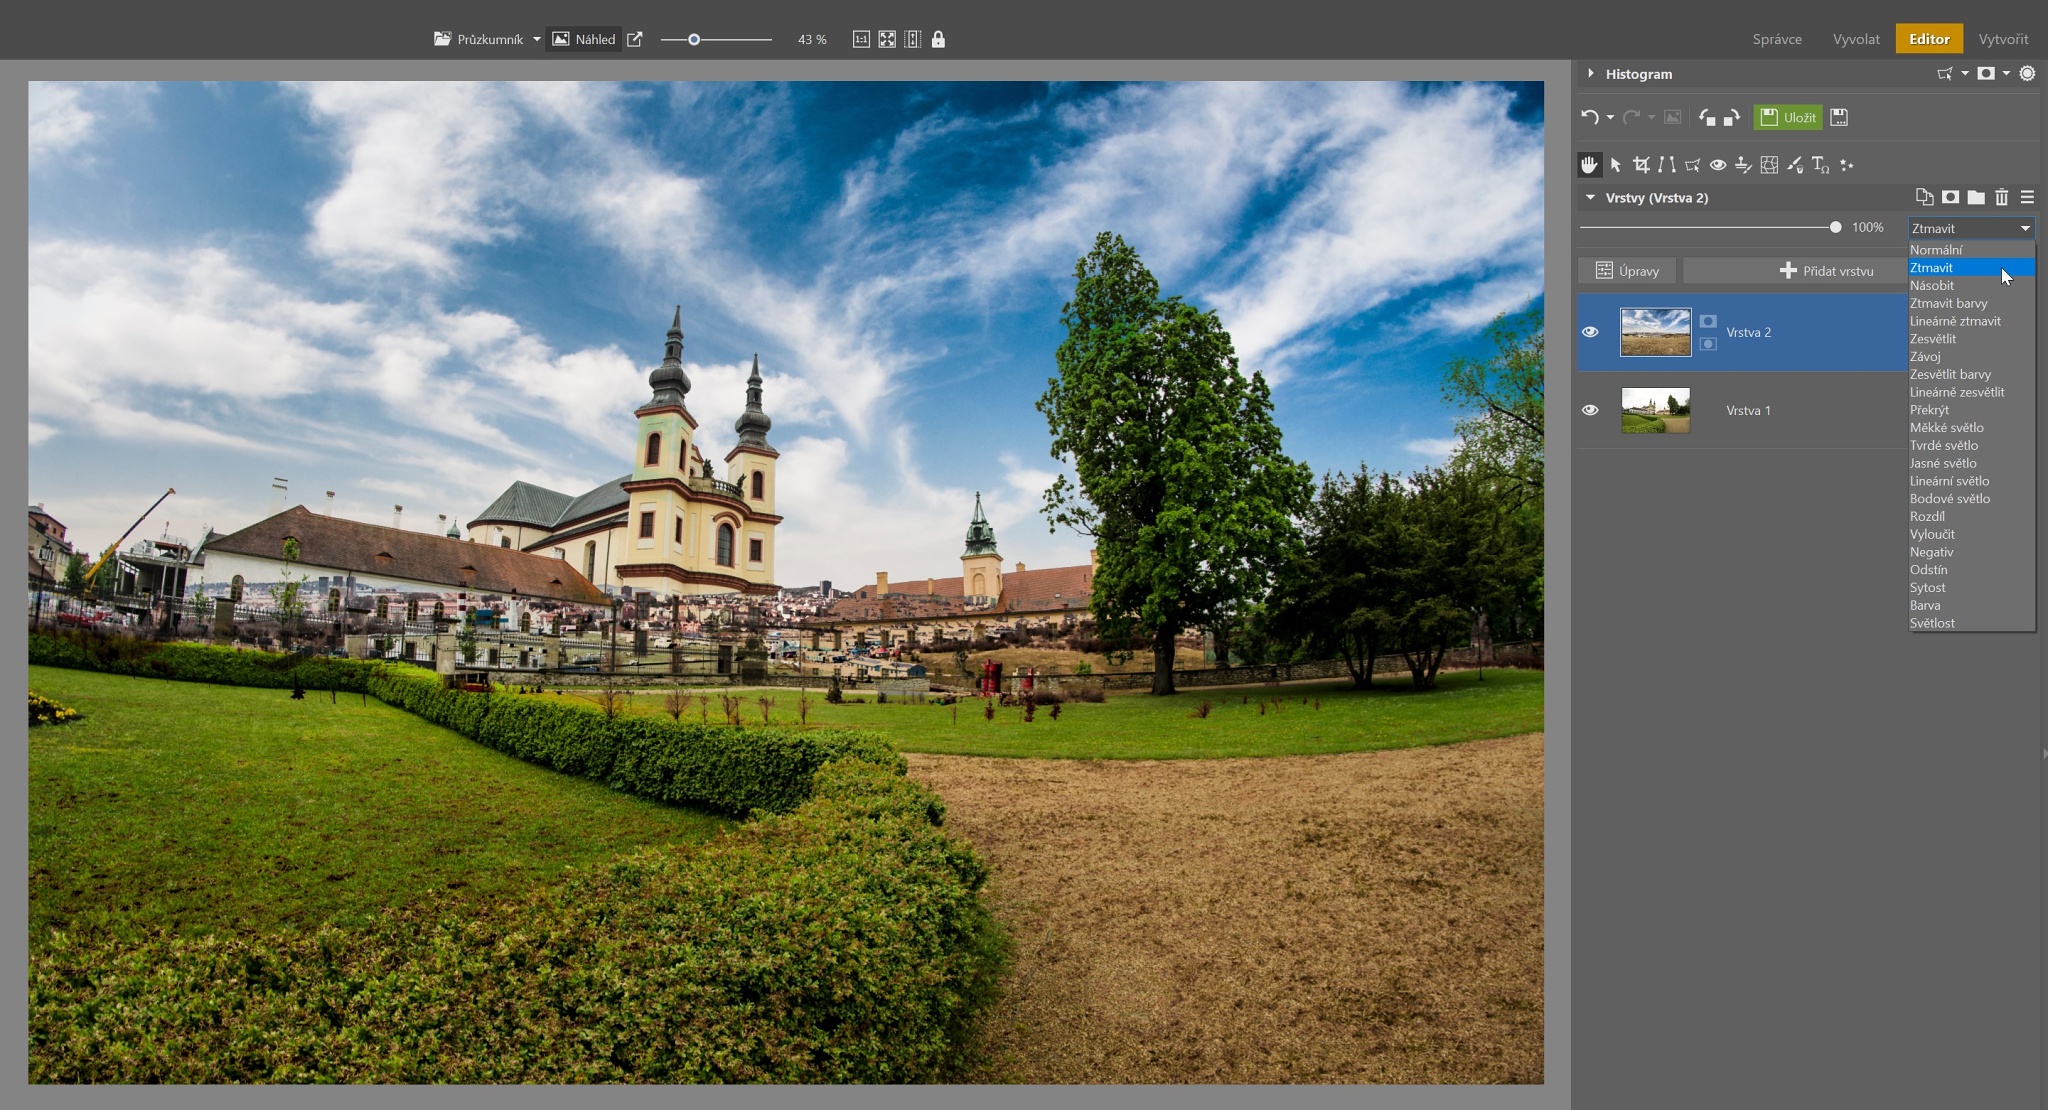Image resolution: width=2048 pixels, height=1110 pixels.
Task: Open selection dropdown arrow in Histogram bar
Action: (1965, 73)
